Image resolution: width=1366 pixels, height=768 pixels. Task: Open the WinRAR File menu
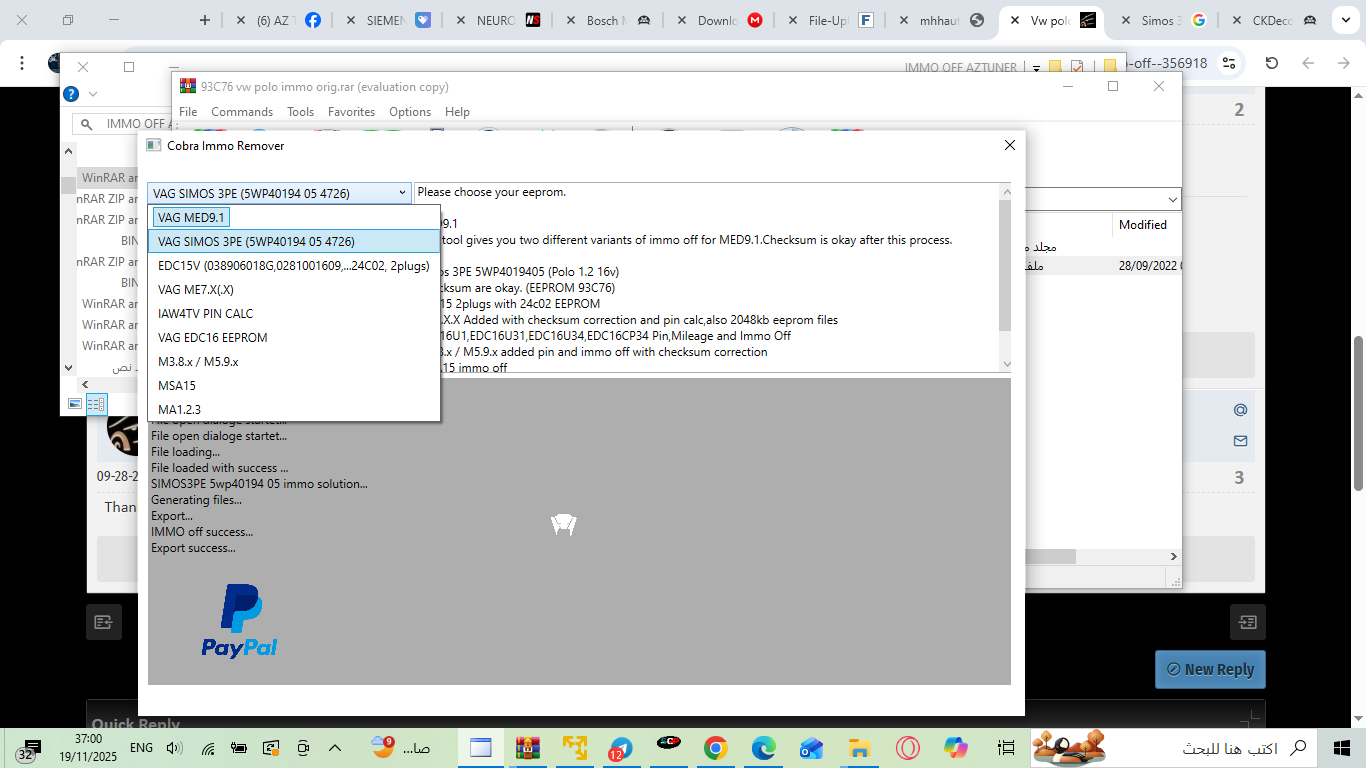pos(188,112)
